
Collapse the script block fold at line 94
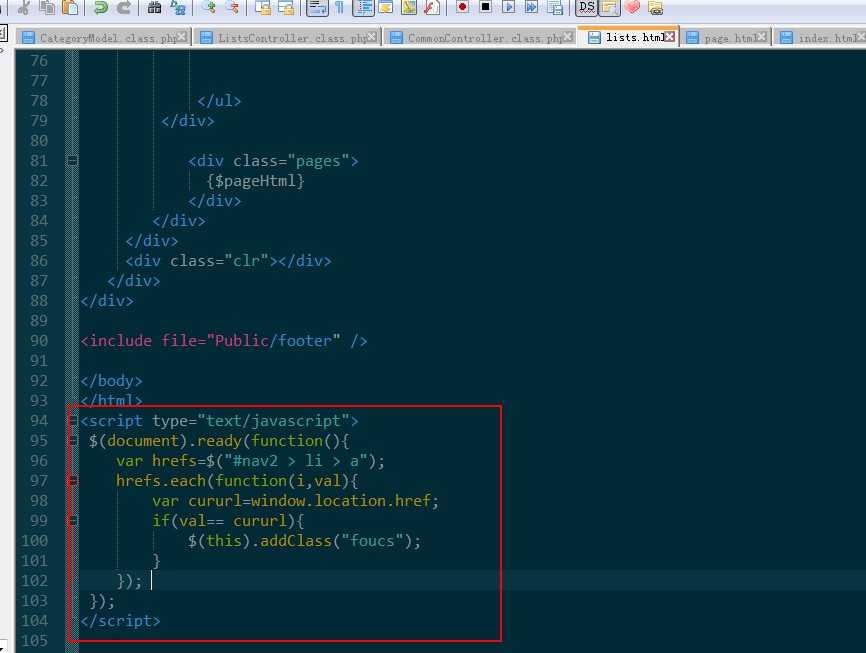point(72,421)
